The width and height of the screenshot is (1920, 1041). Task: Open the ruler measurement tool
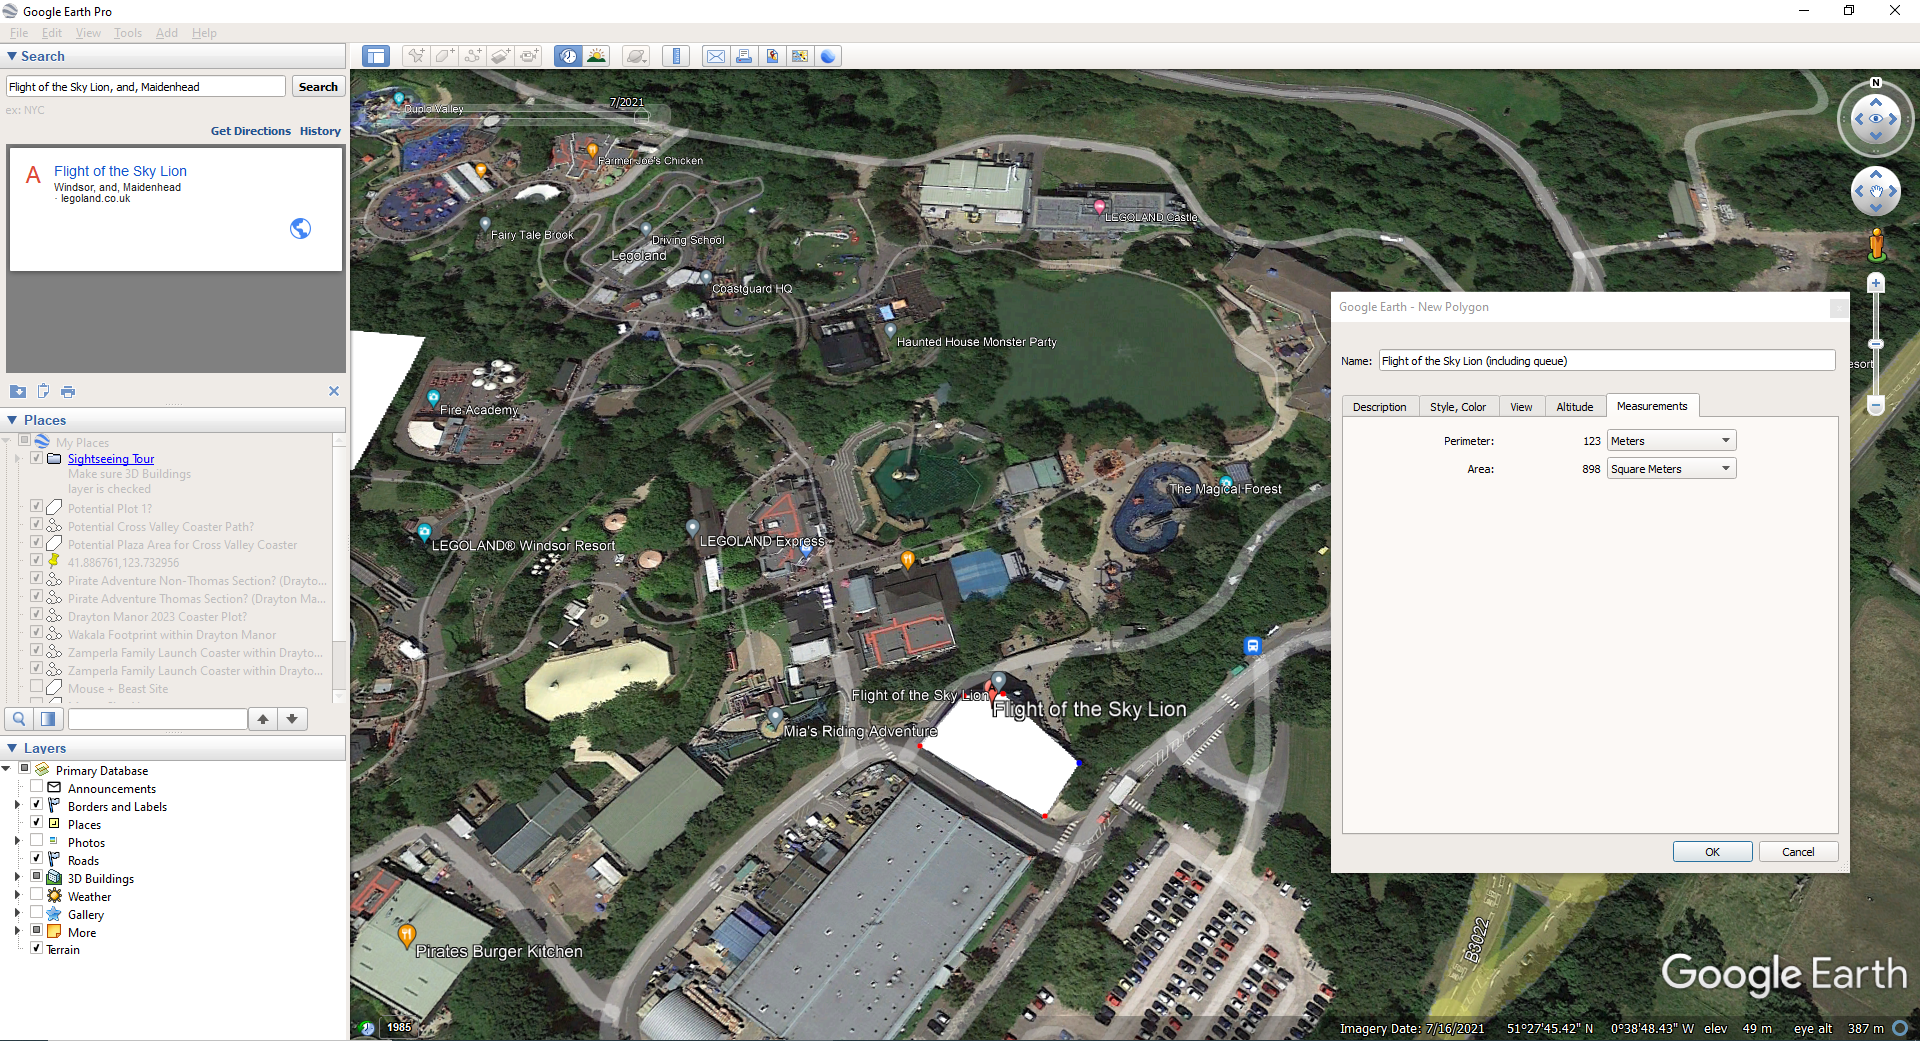(x=676, y=56)
